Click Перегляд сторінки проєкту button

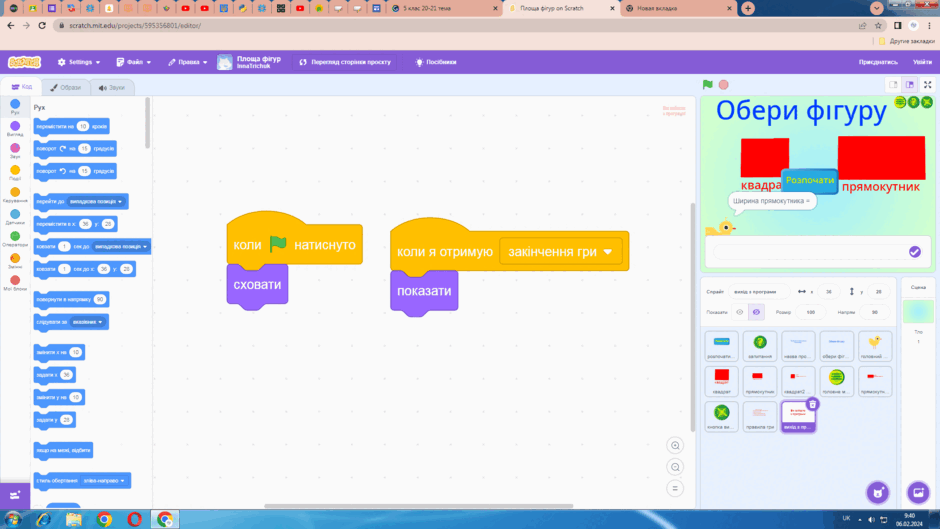click(345, 62)
